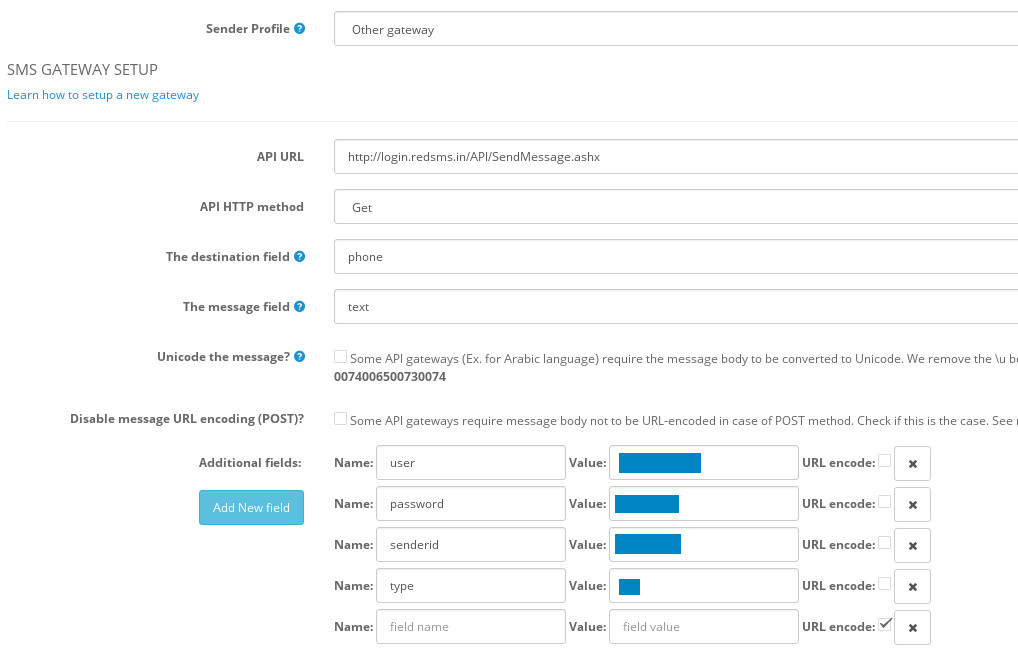Open the Sender Profile dropdown
1018x667 pixels.
coord(676,30)
